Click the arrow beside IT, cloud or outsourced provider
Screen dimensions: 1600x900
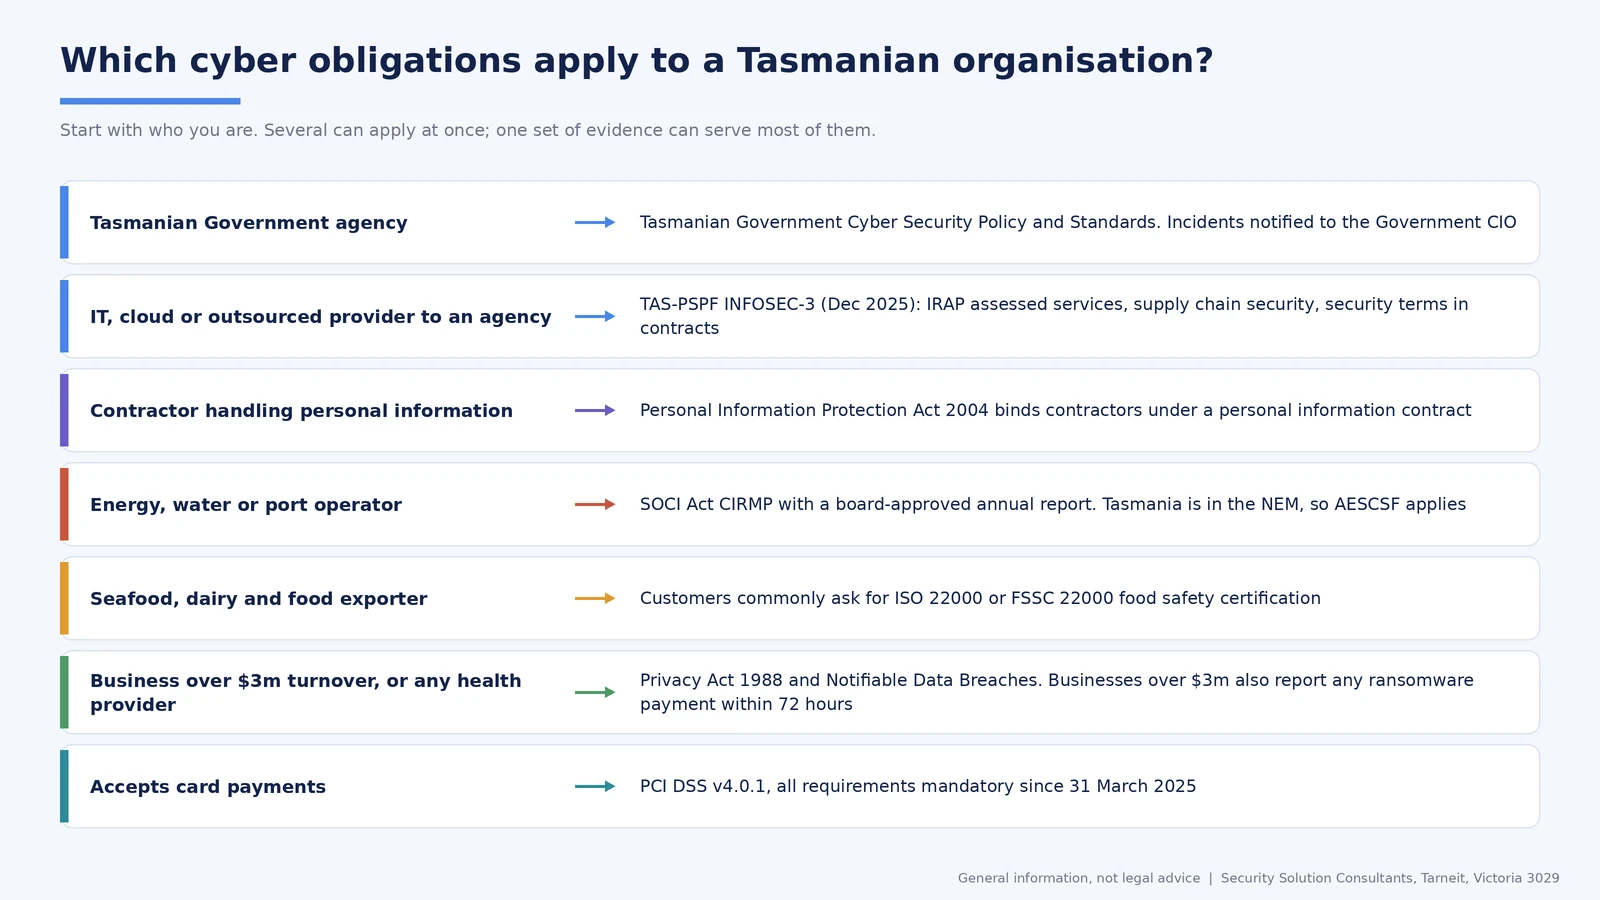[x=595, y=316]
